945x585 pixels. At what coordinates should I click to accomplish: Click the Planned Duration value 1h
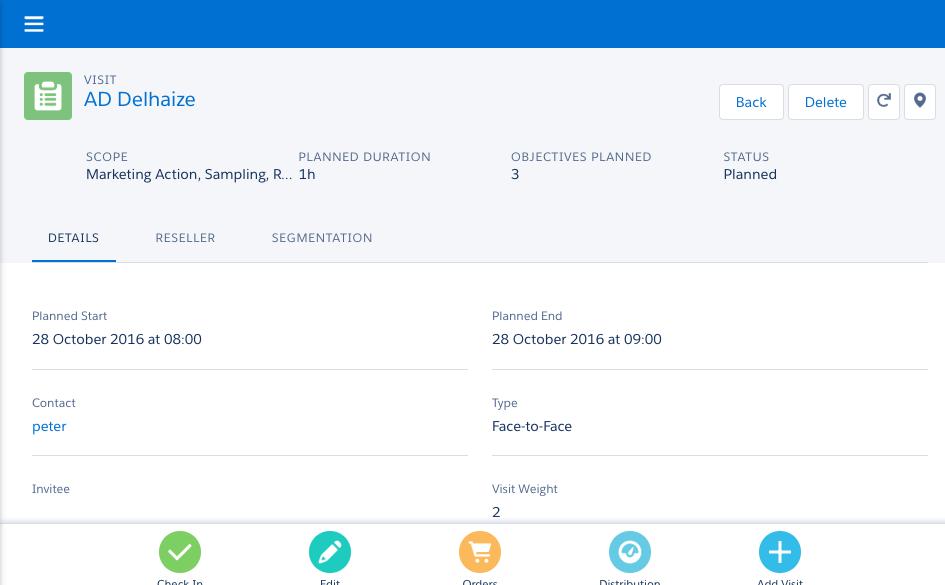tap(307, 175)
